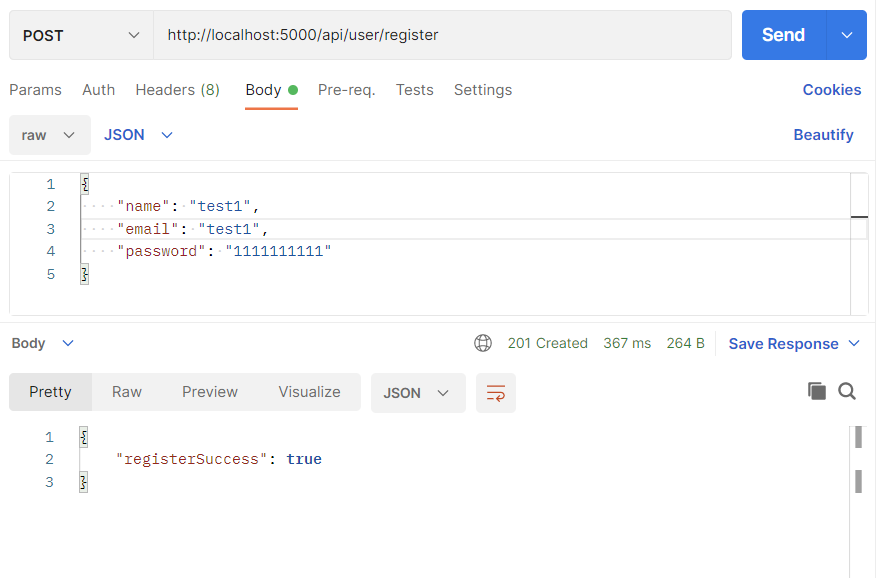
Task: Click the Send button
Action: coord(783,35)
